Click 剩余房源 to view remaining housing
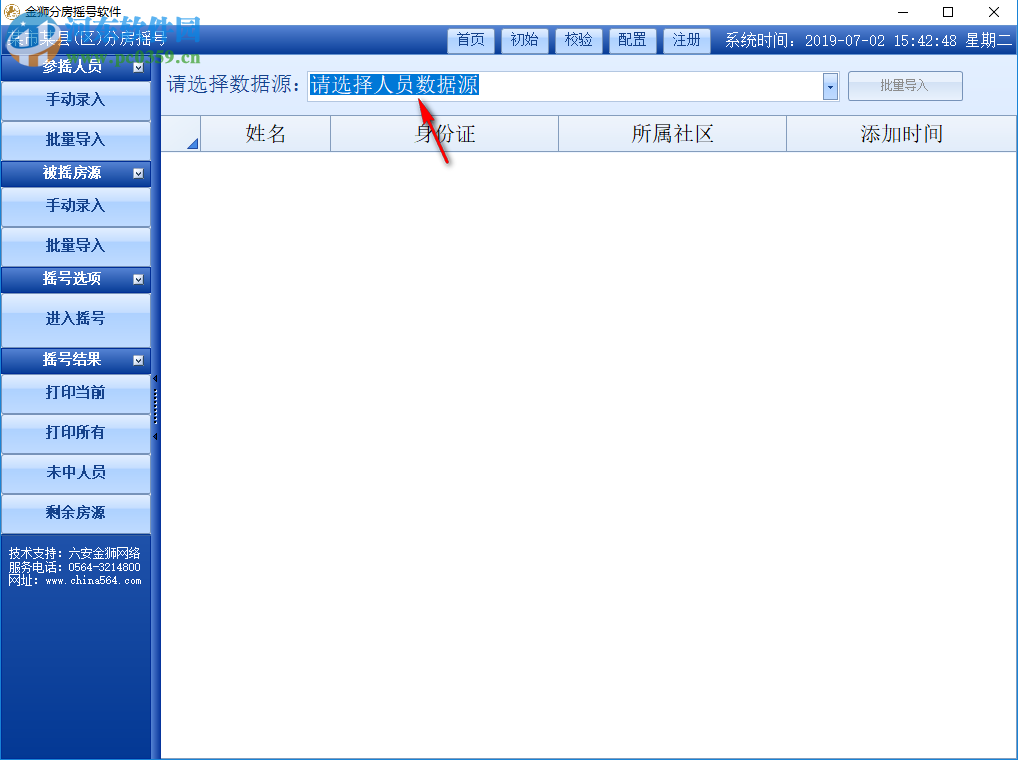The width and height of the screenshot is (1018, 760). [75, 512]
